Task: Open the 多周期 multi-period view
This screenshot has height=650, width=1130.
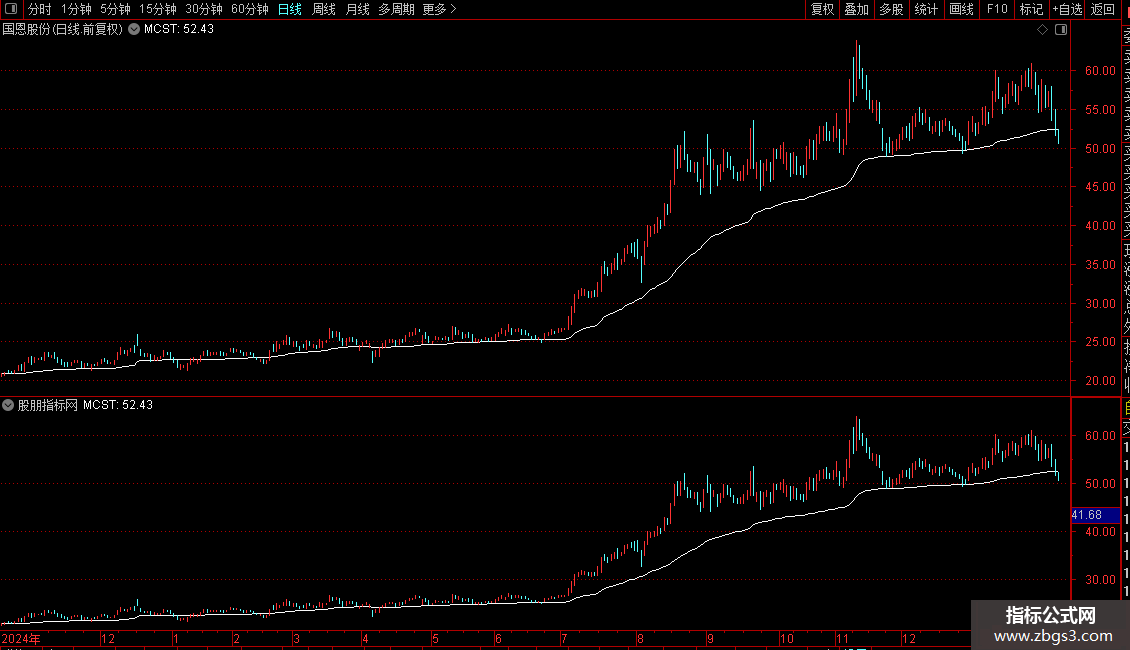Action: coord(396,9)
